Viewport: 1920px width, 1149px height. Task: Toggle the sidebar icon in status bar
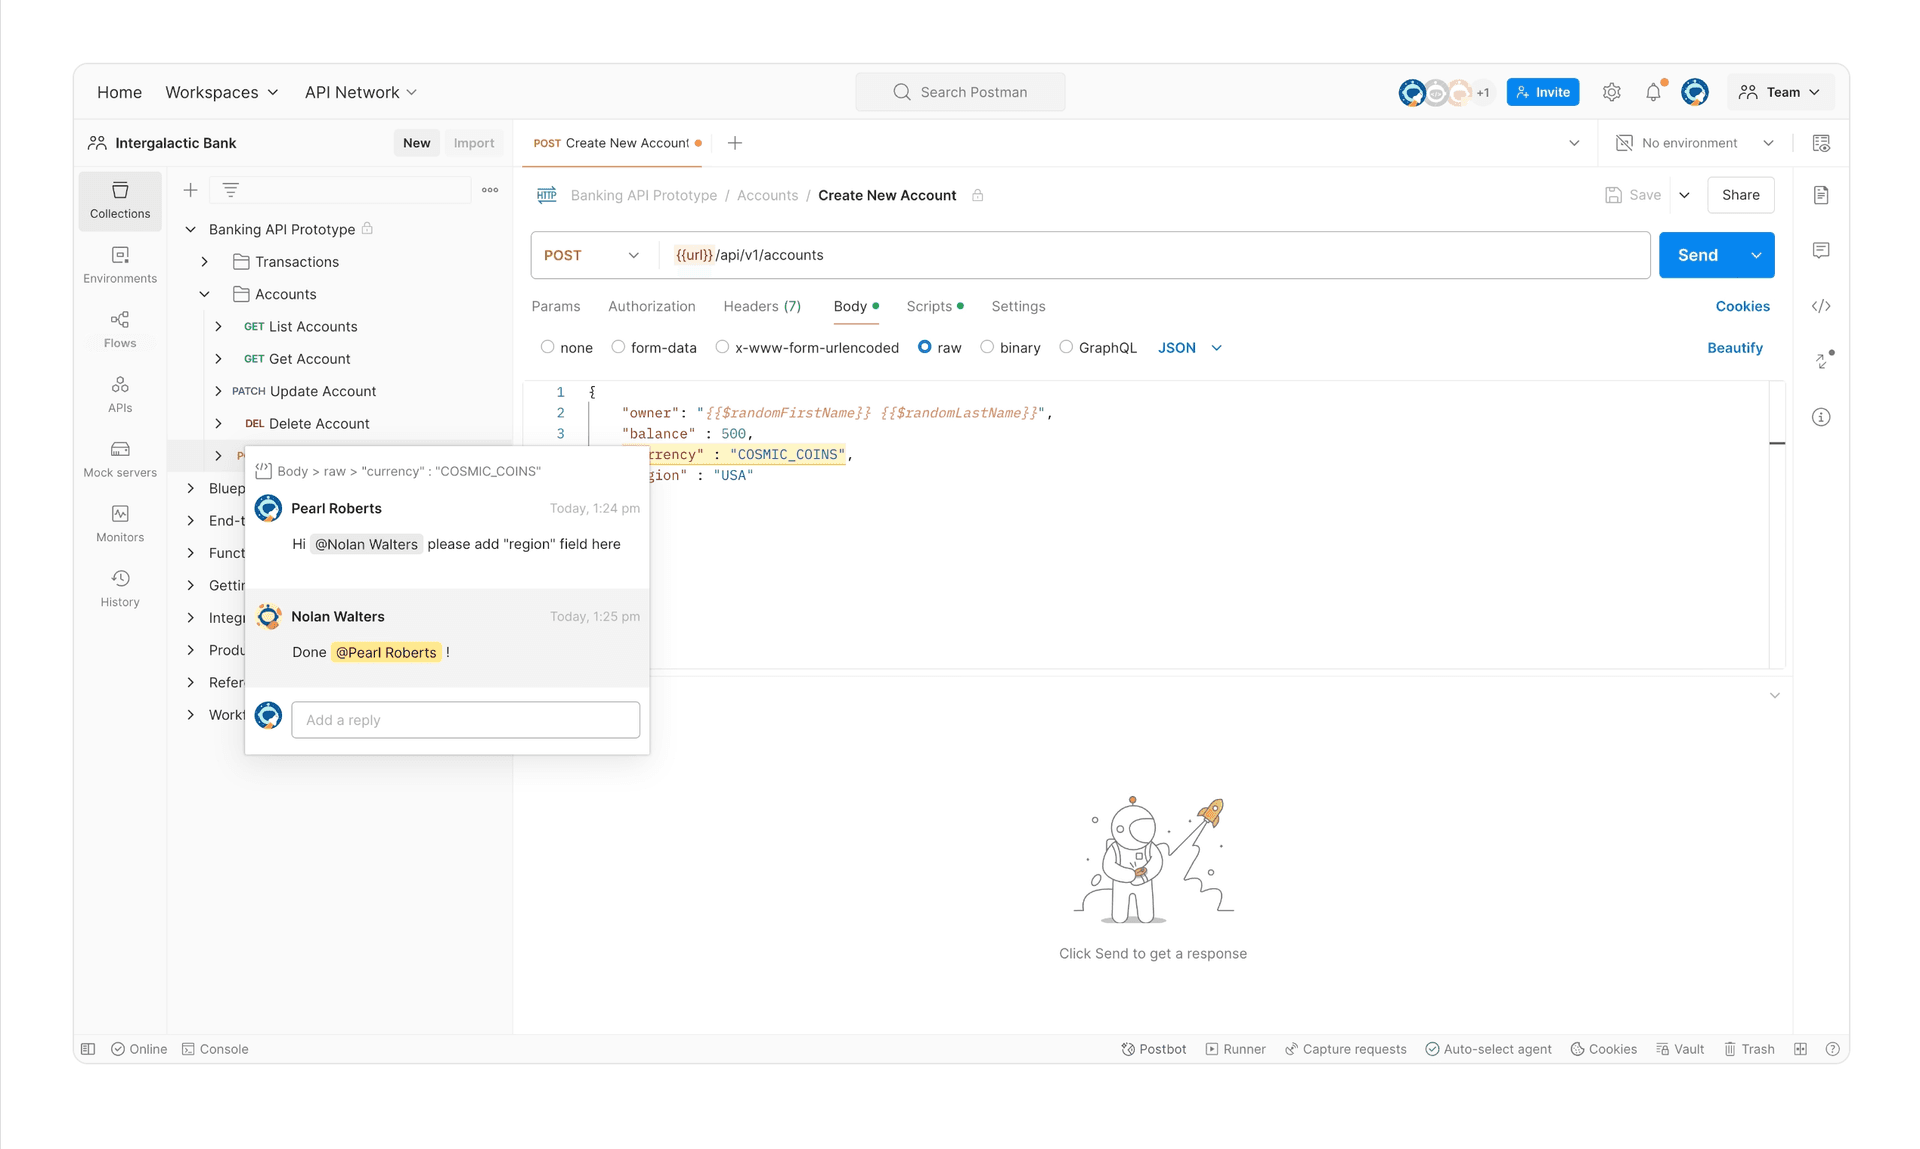88,1049
